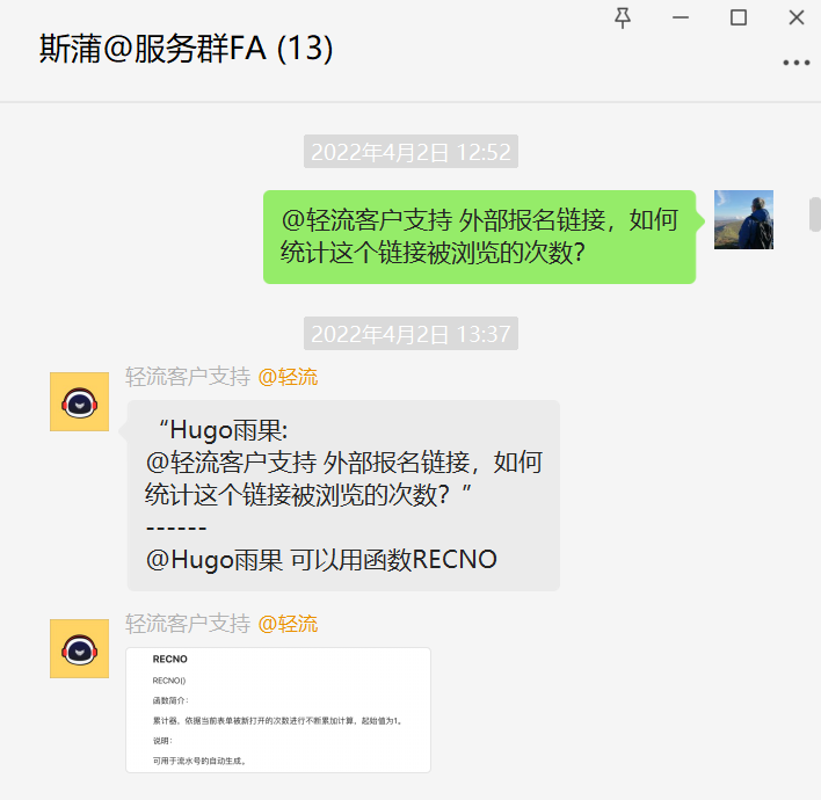The image size is (821, 800).
Task: Select the gray reply mentioning 函数RECNO
Action: (343, 496)
